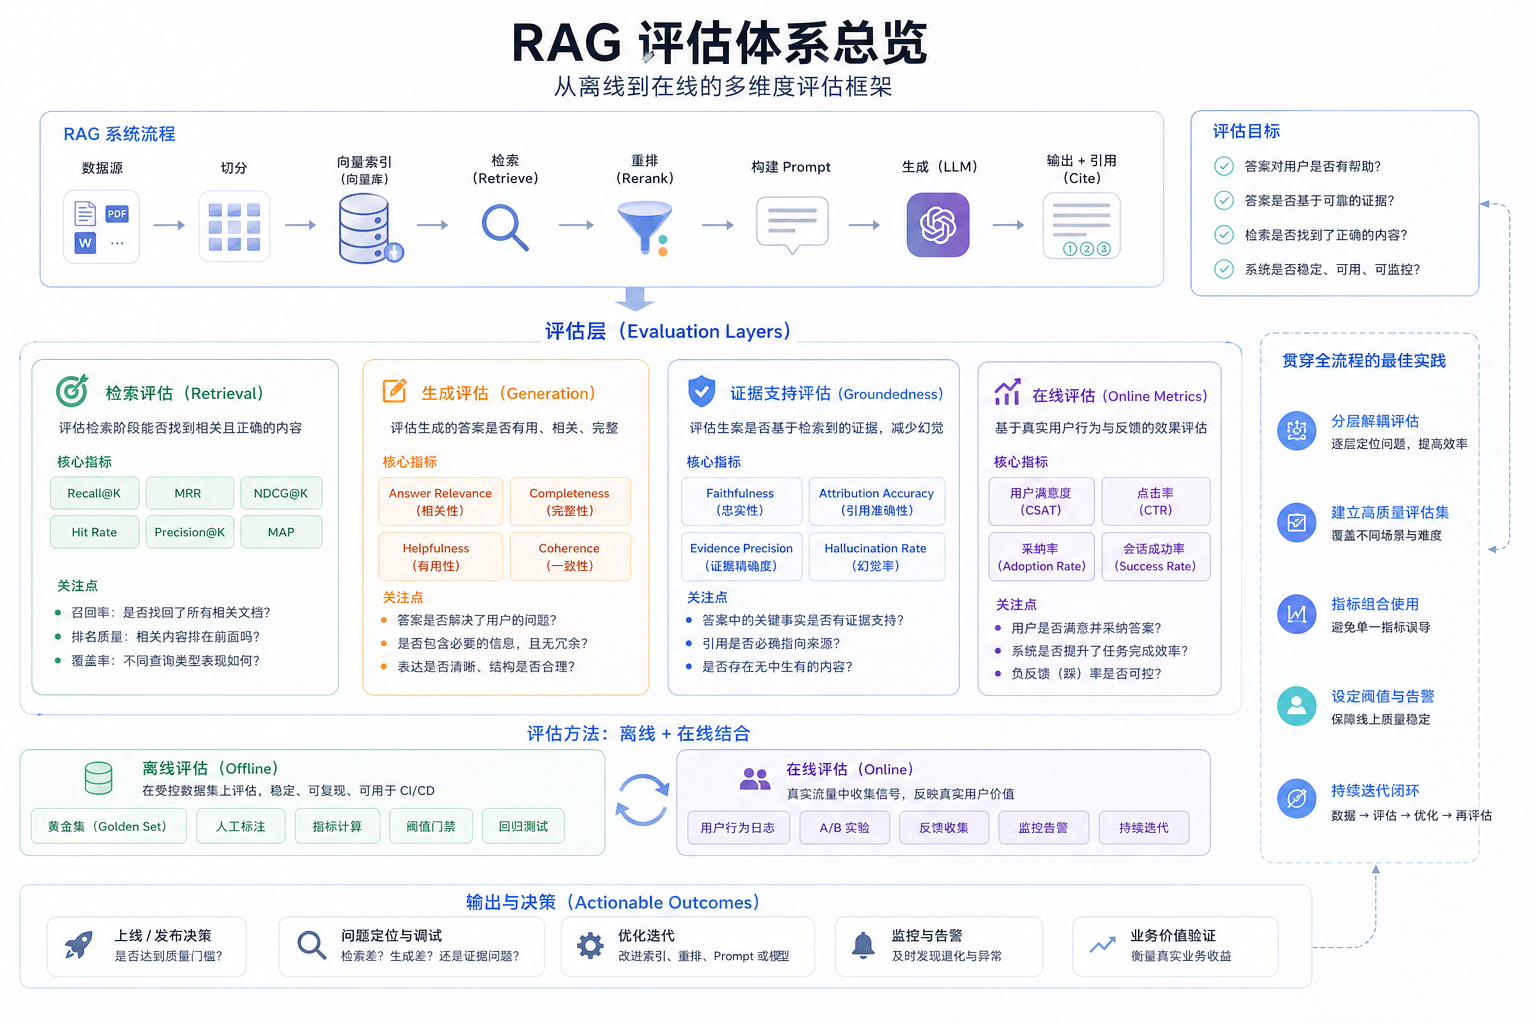
Task: Click the 离线评估 green database icon
Action: point(98,778)
